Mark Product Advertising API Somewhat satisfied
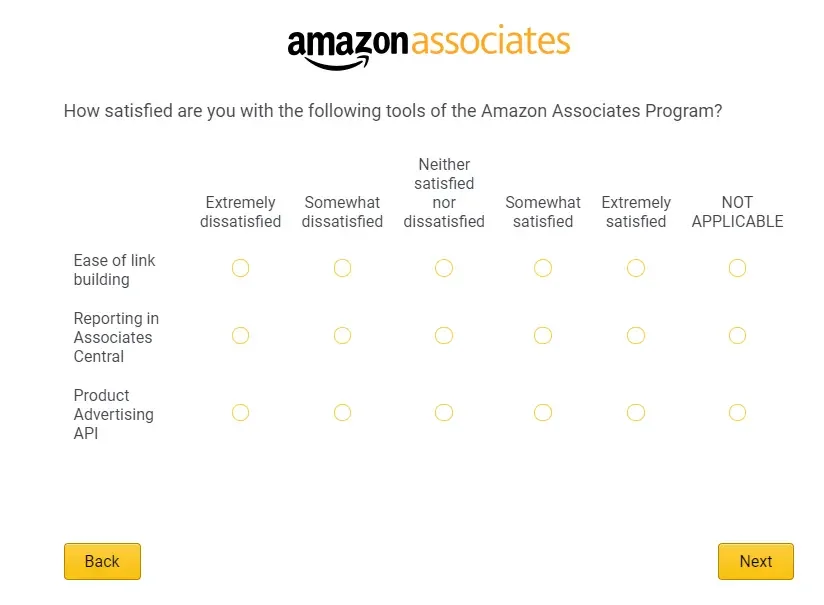 [543, 413]
